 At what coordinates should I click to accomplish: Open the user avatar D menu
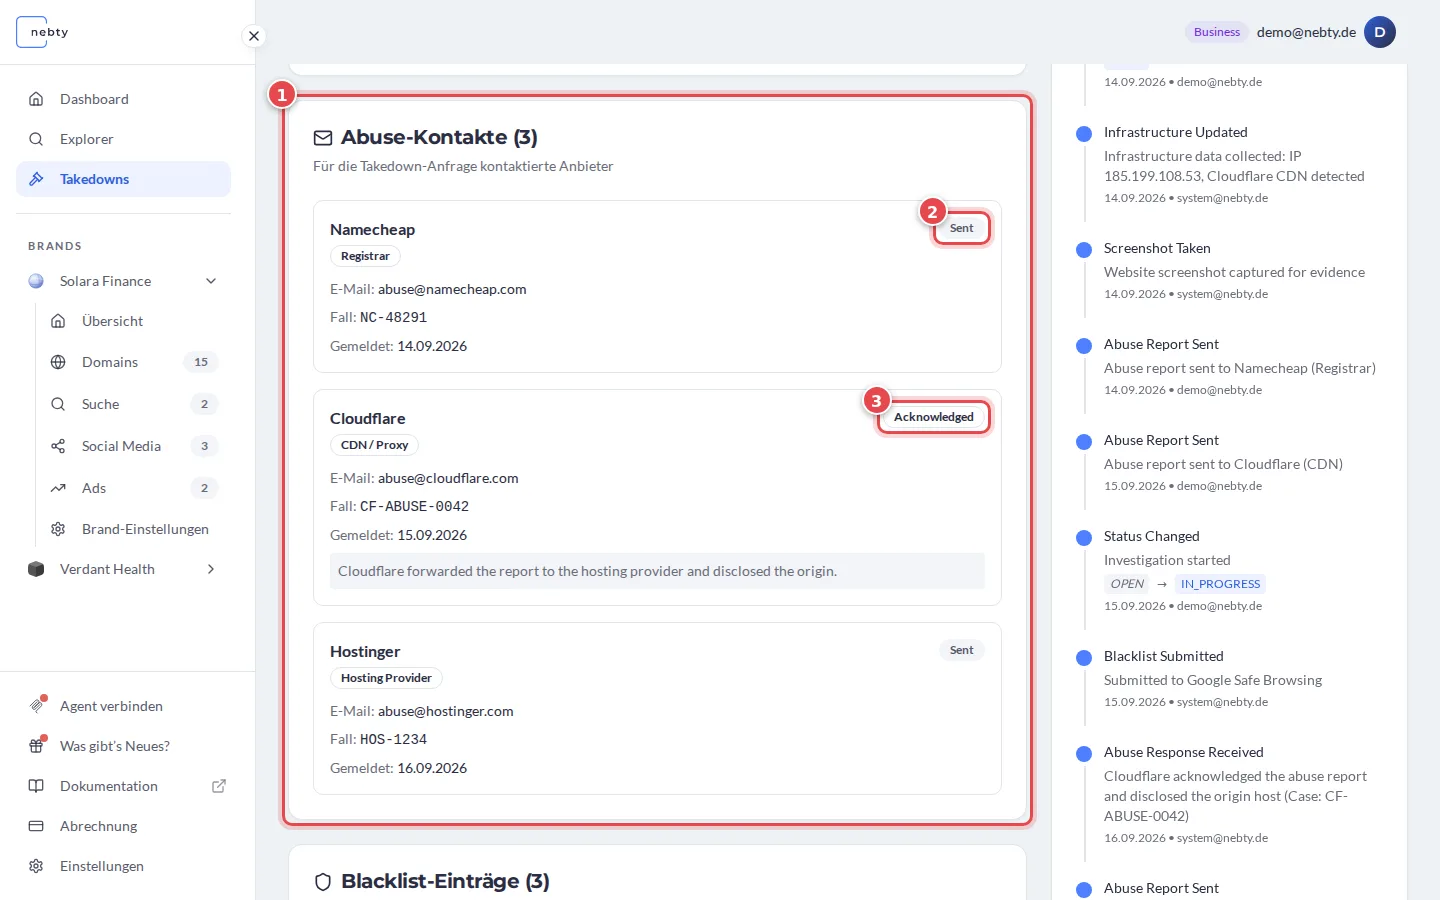click(x=1380, y=32)
